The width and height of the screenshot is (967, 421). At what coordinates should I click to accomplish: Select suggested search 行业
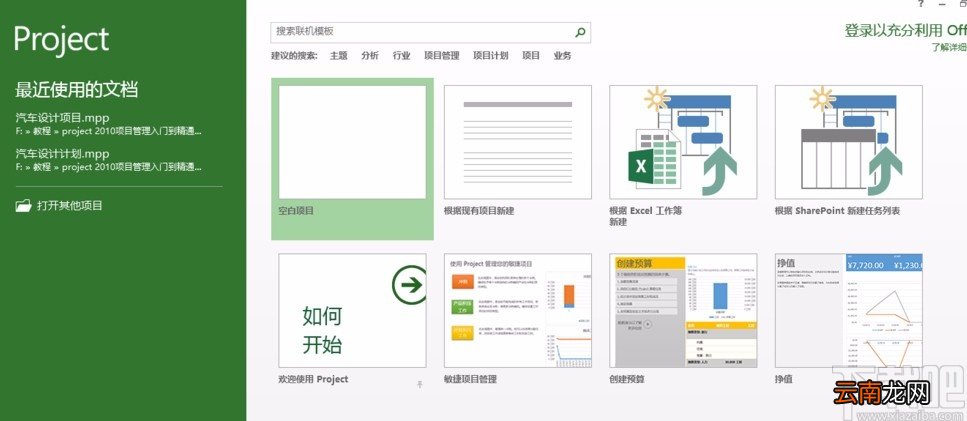(x=401, y=55)
